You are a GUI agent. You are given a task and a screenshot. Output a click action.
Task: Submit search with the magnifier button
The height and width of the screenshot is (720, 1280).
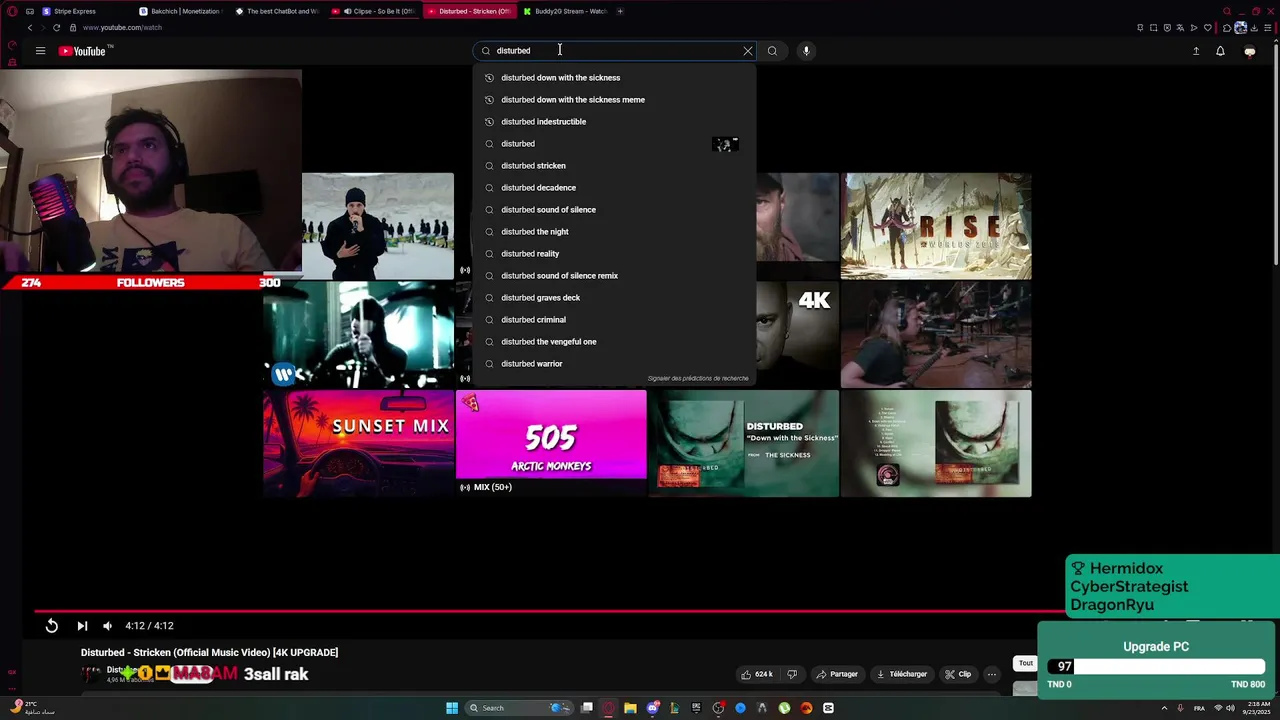coord(772,51)
